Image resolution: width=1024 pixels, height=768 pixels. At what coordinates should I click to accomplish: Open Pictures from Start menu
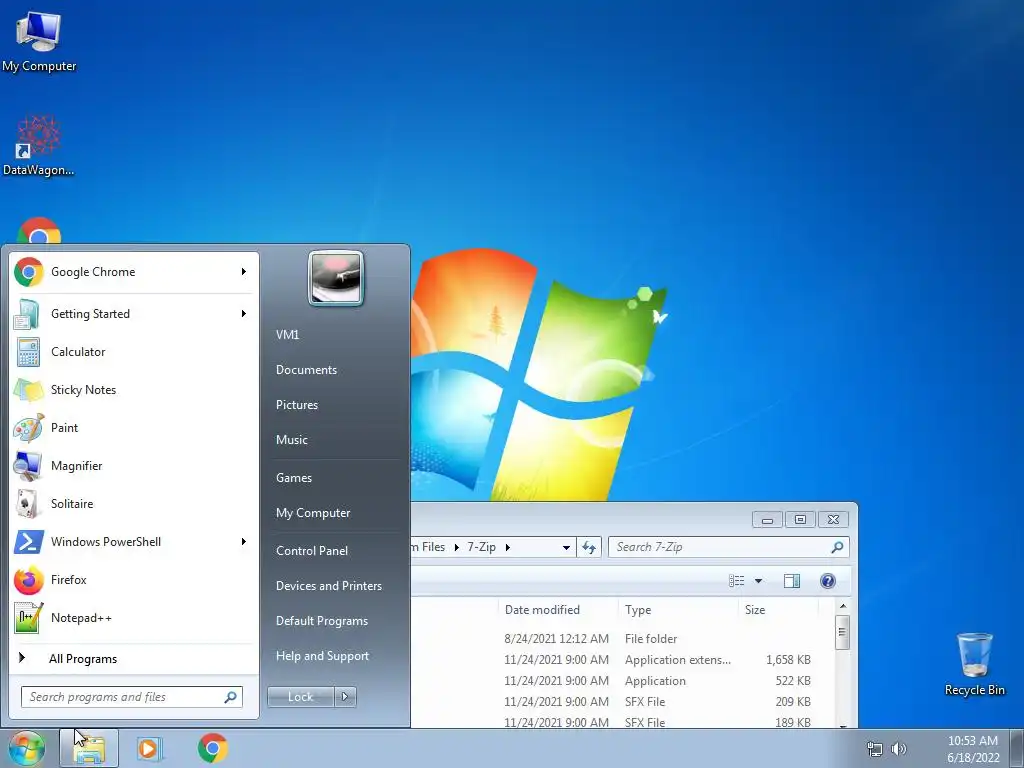pyautogui.click(x=297, y=405)
